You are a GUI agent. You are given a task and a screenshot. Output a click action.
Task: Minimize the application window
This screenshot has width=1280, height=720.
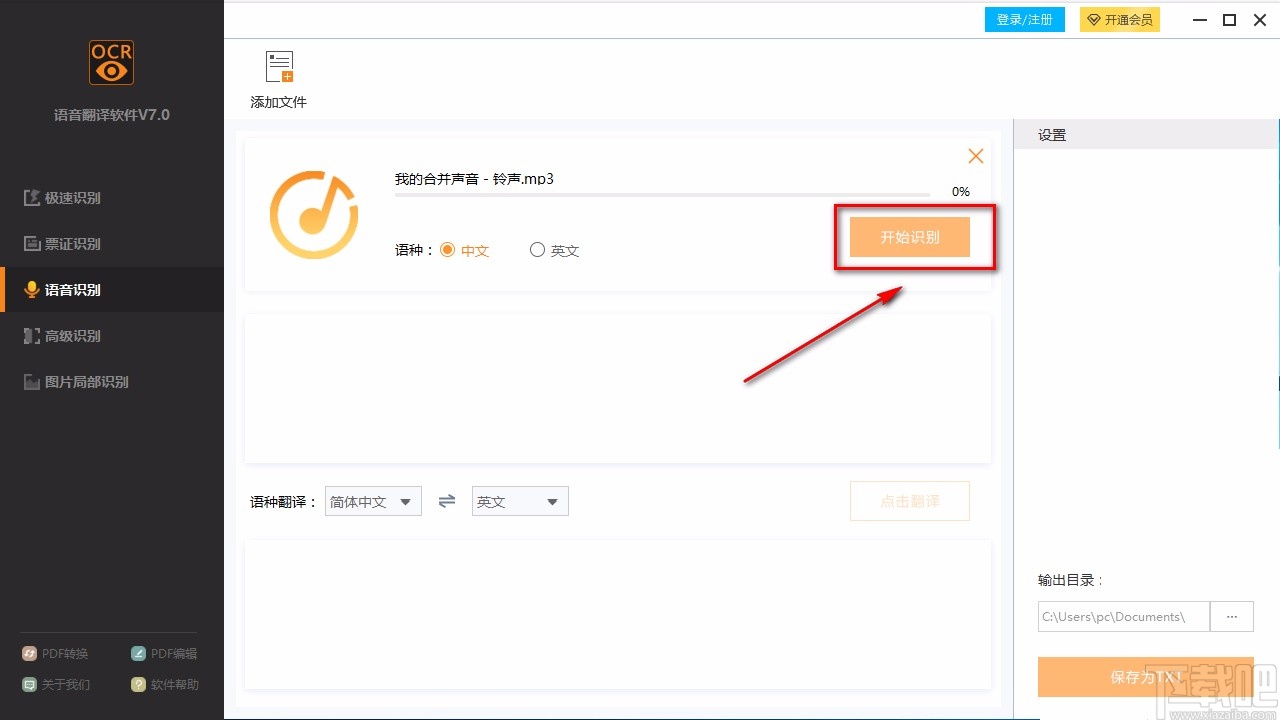[1200, 20]
